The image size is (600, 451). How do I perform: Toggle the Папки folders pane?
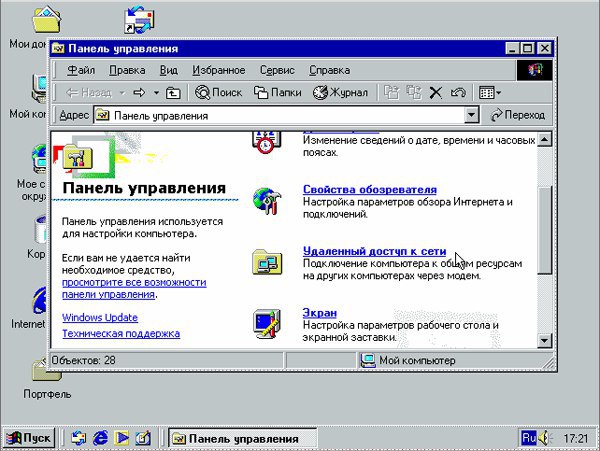coord(277,93)
